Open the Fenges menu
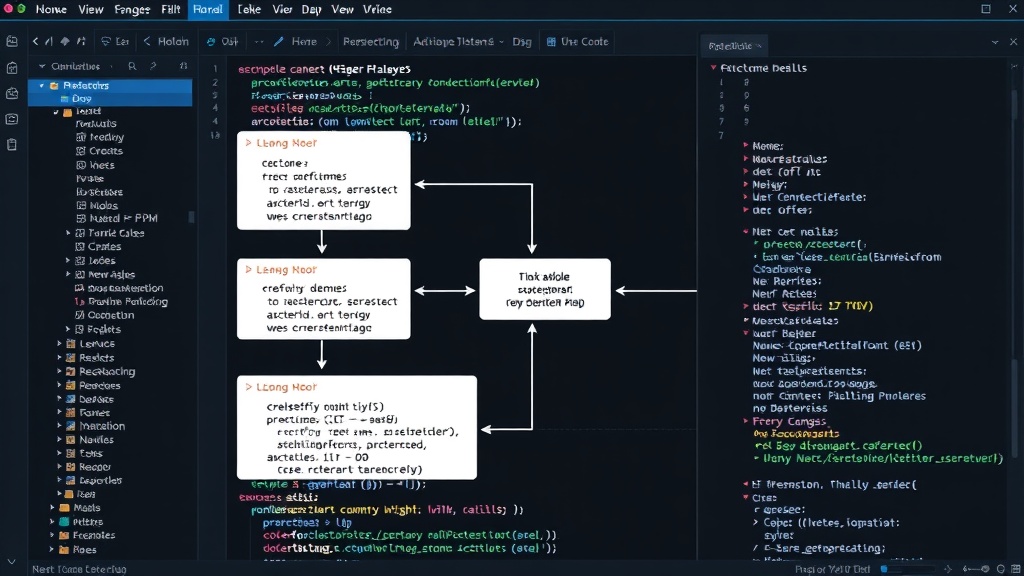This screenshot has width=1024, height=576. pyautogui.click(x=132, y=9)
